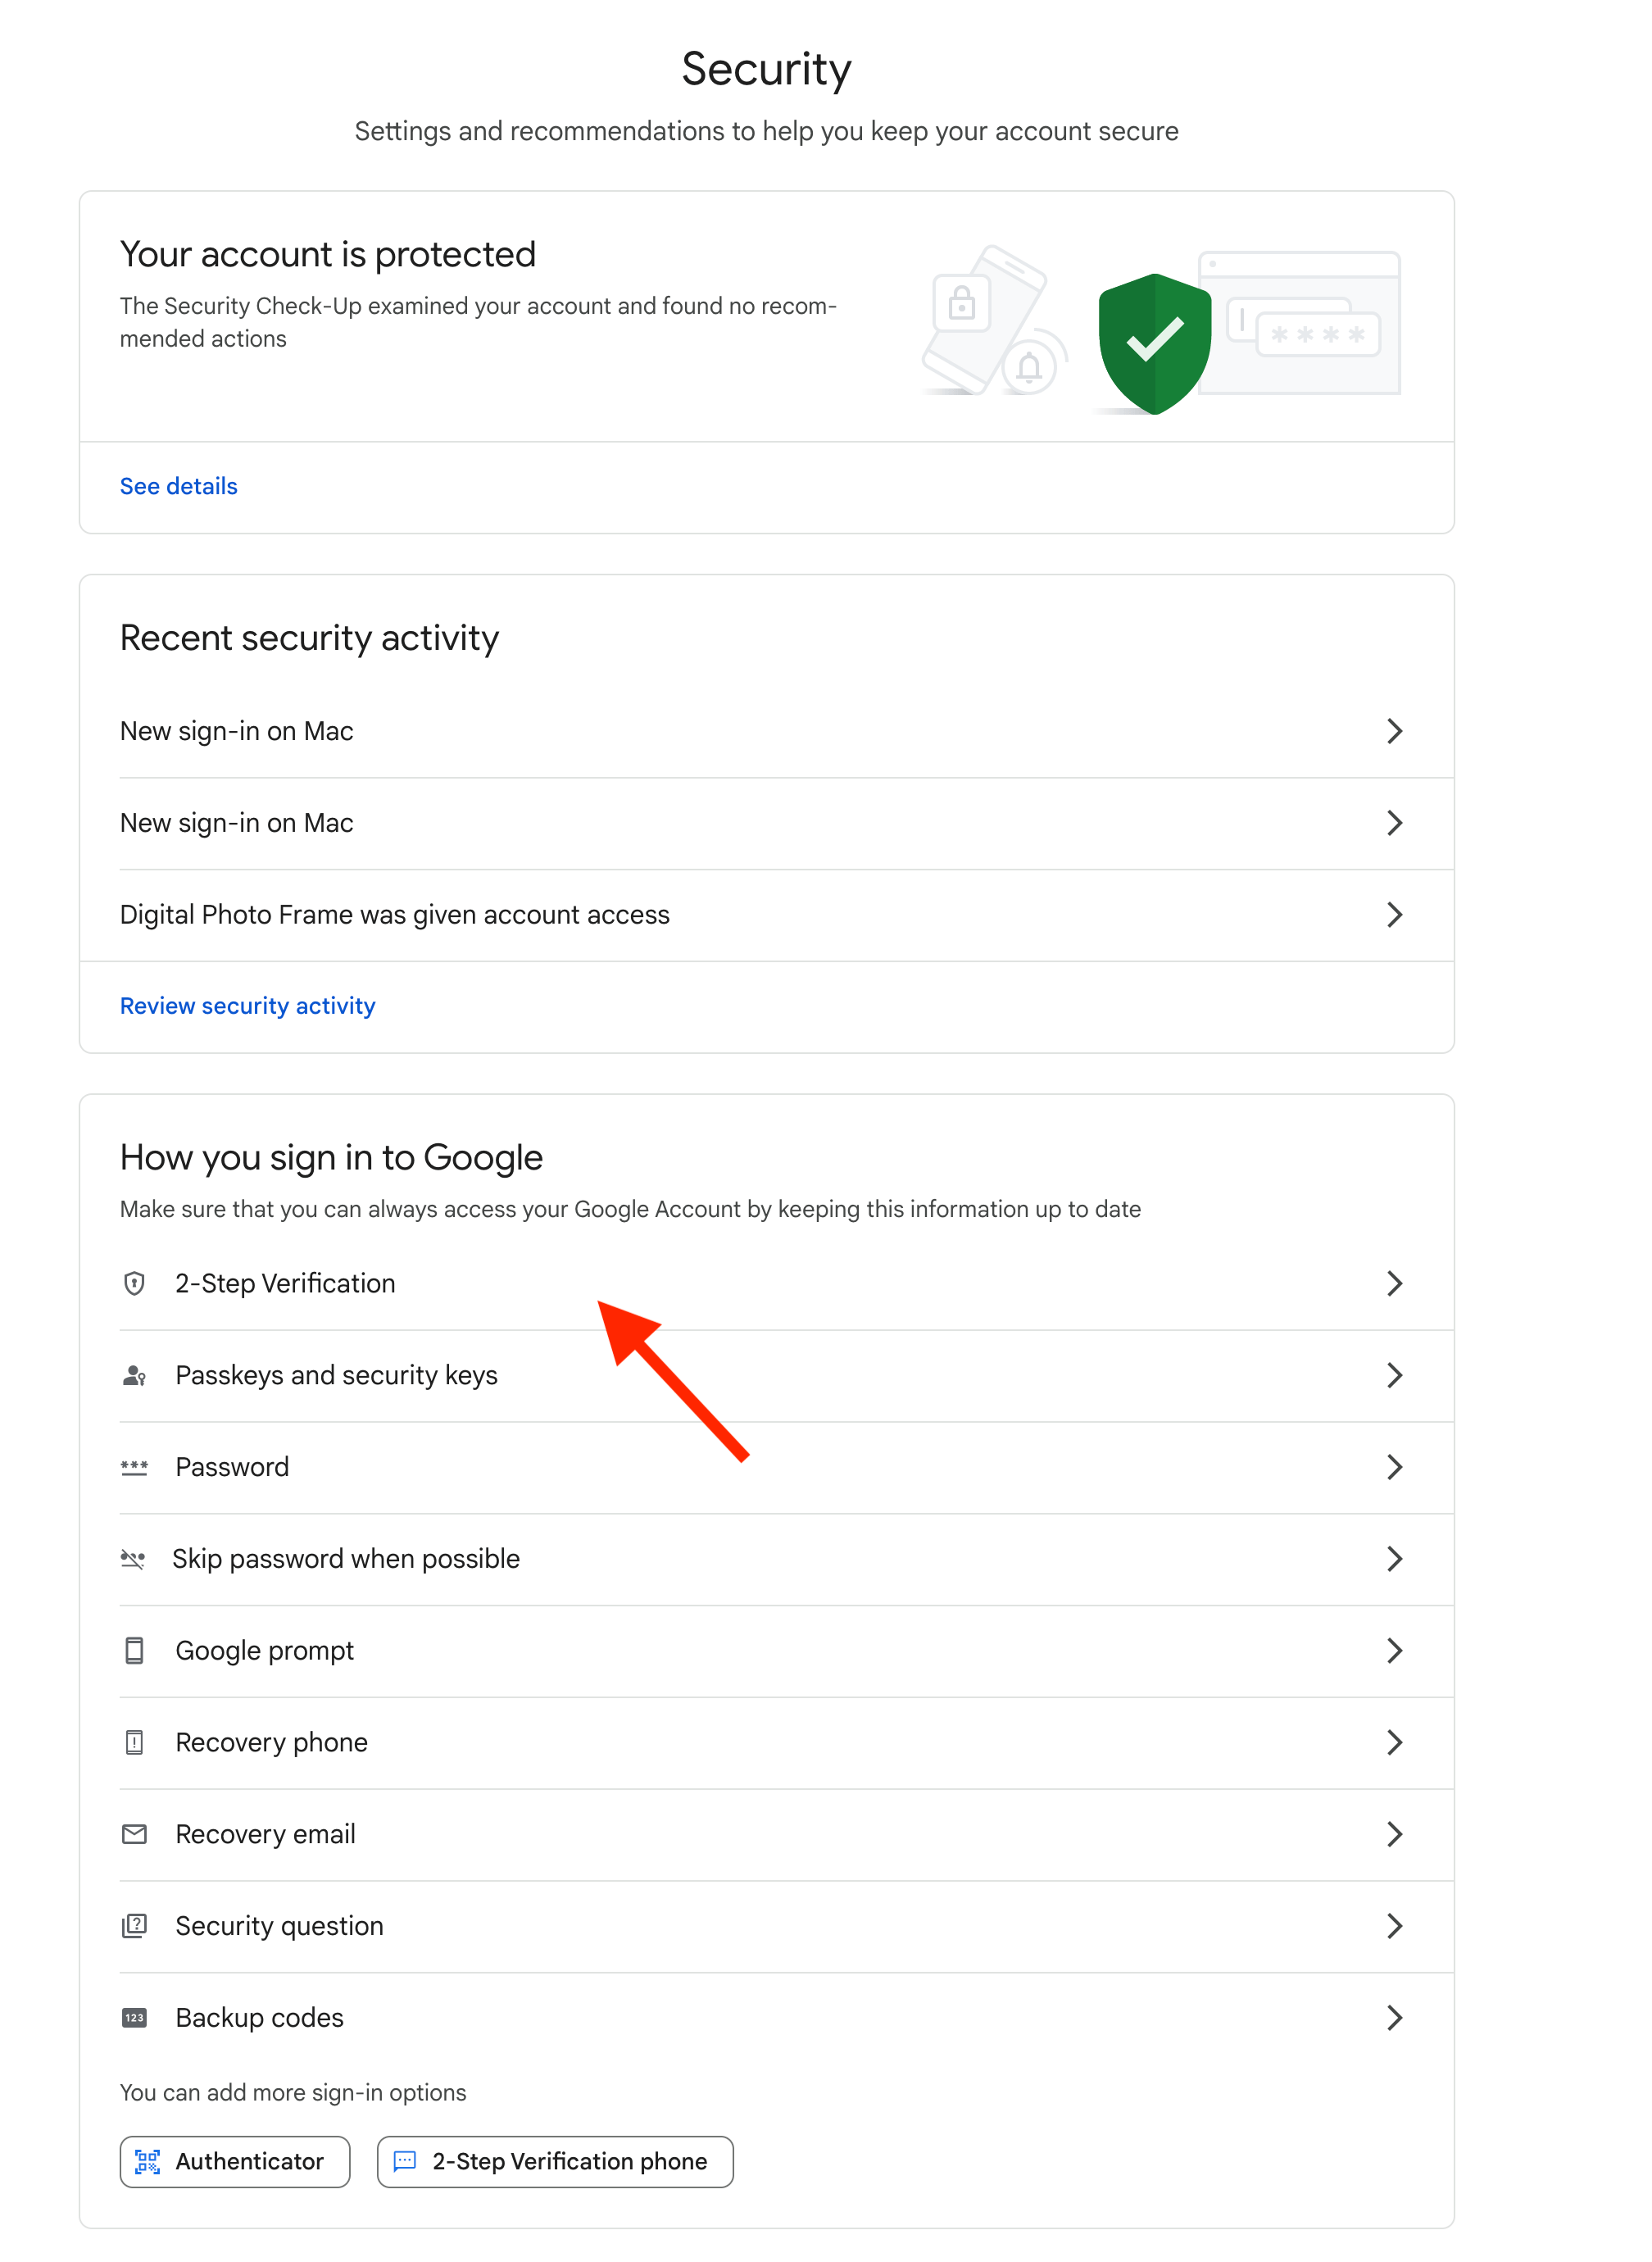Click the Recovery email envelope icon

(x=134, y=1834)
